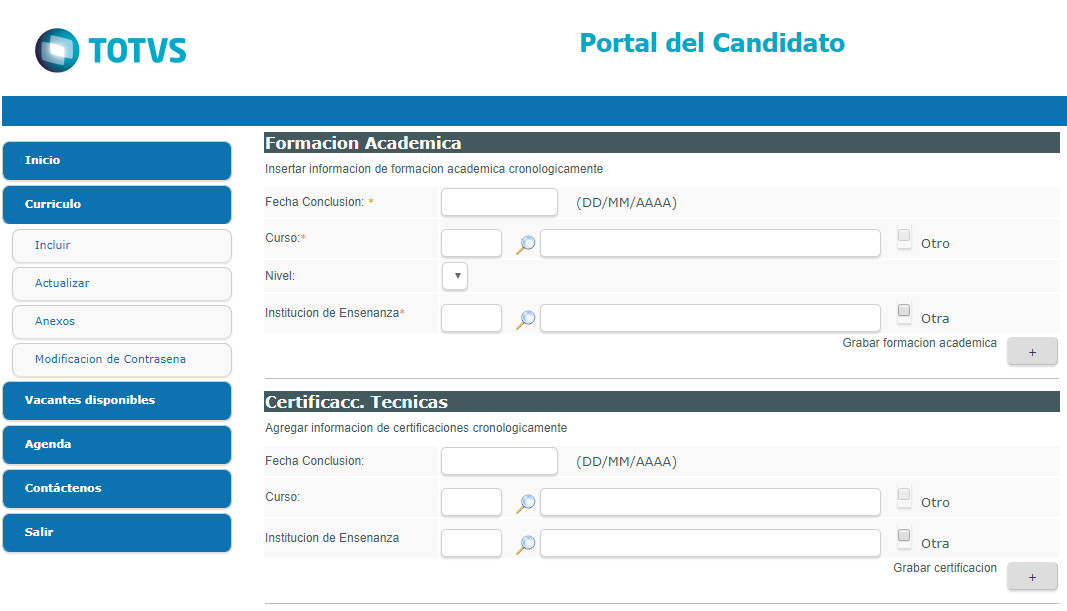Open the Agenda section

point(117,444)
